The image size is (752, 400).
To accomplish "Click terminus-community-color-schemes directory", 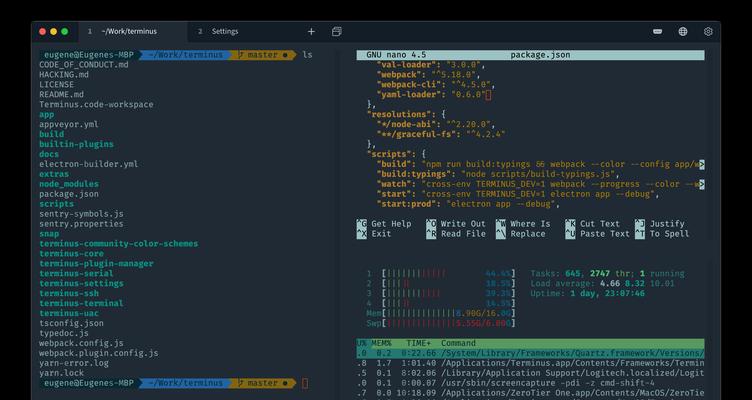I will pyautogui.click(x=118, y=244).
